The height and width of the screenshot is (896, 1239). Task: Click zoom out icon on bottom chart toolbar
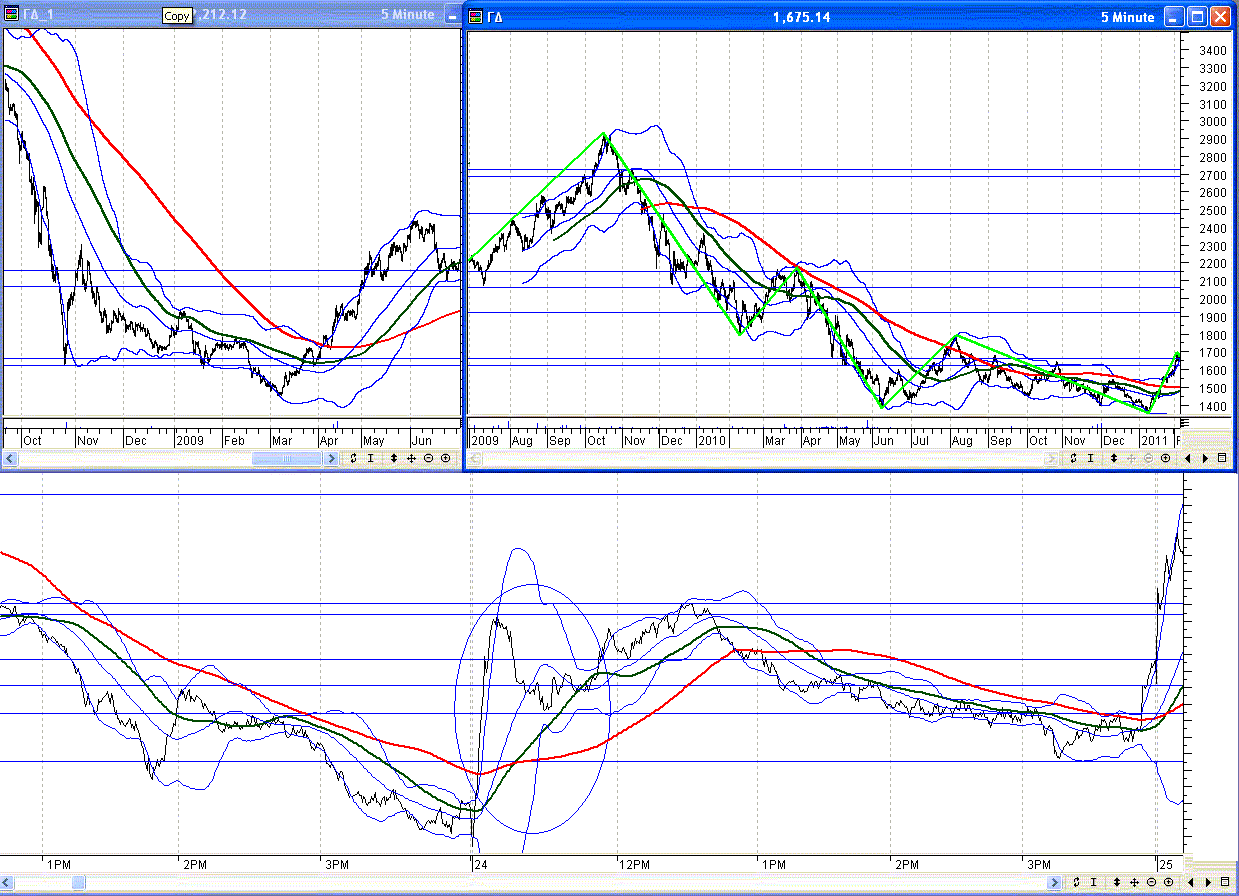point(1151,882)
